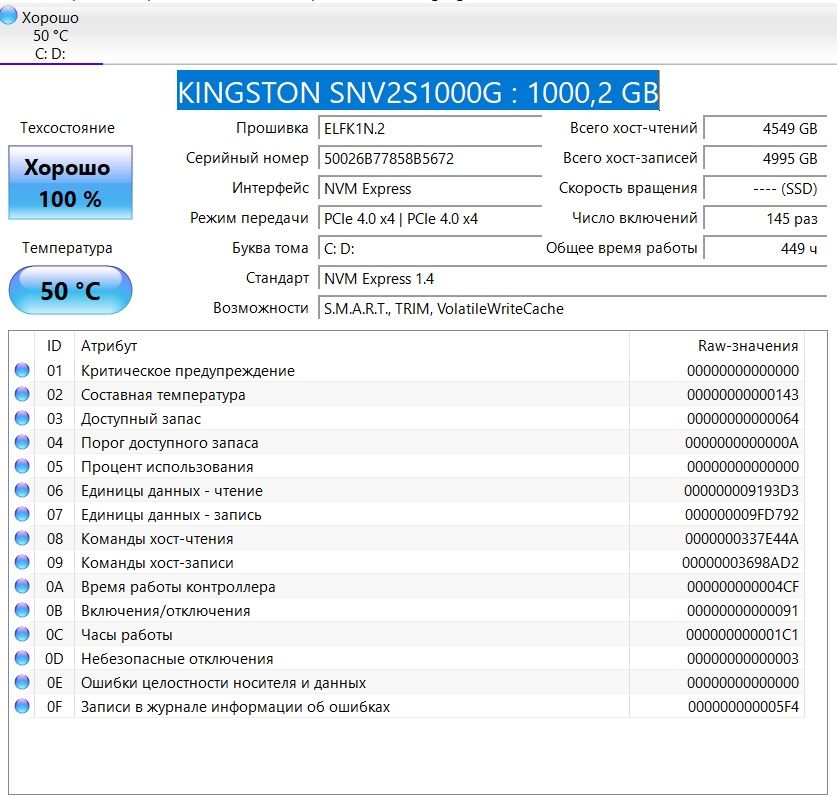Click the firmware field ELFK1N.2
The image size is (837, 798).
coord(430,129)
